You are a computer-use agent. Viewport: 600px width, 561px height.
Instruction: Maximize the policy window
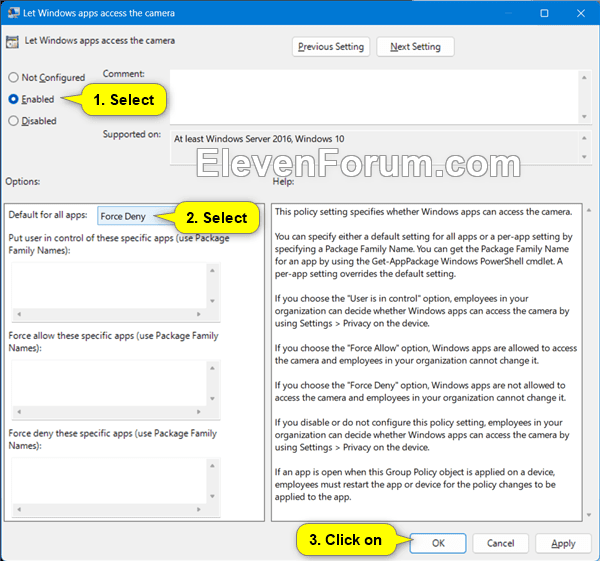click(544, 13)
